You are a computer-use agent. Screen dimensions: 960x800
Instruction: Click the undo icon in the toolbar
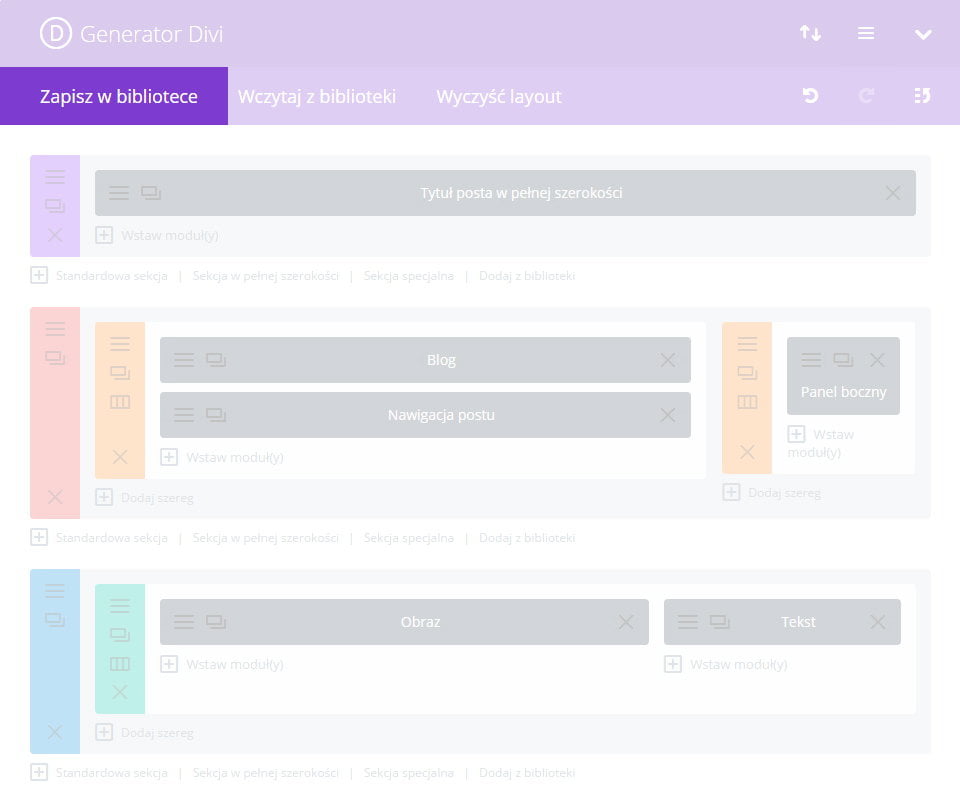pyautogui.click(x=810, y=96)
